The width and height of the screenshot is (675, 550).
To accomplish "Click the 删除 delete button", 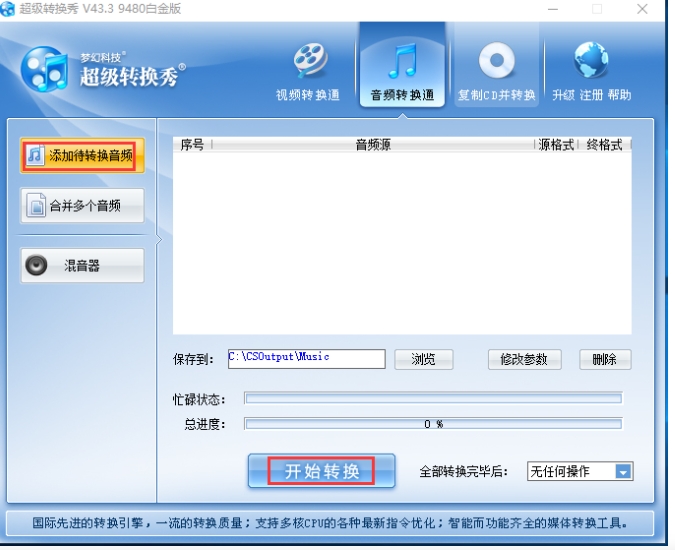I will [605, 359].
